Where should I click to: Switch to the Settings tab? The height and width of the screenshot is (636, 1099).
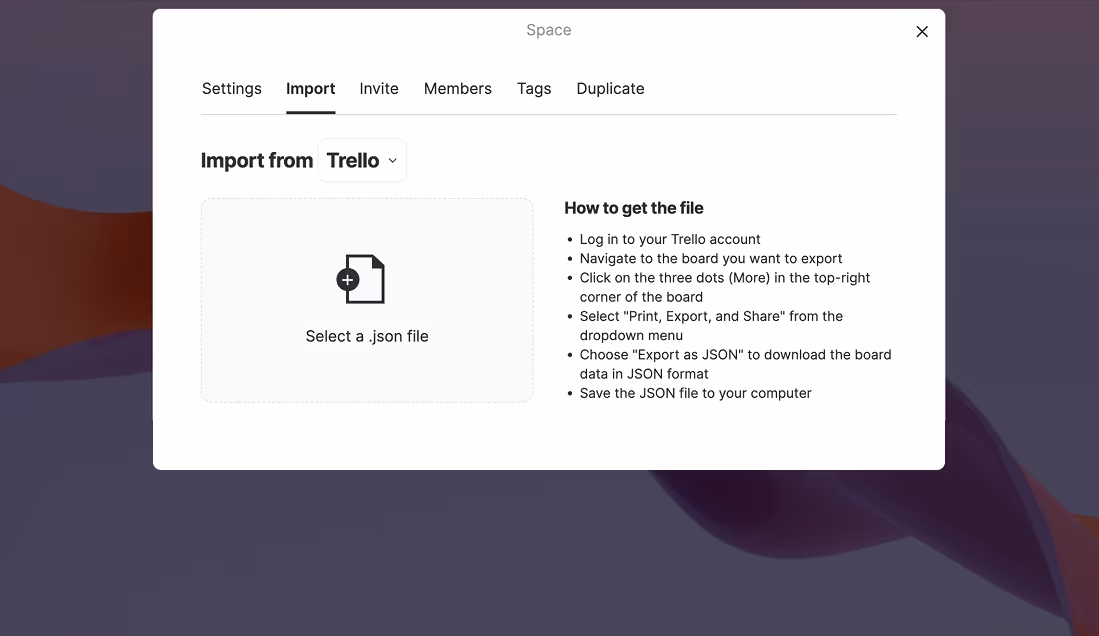pos(231,88)
